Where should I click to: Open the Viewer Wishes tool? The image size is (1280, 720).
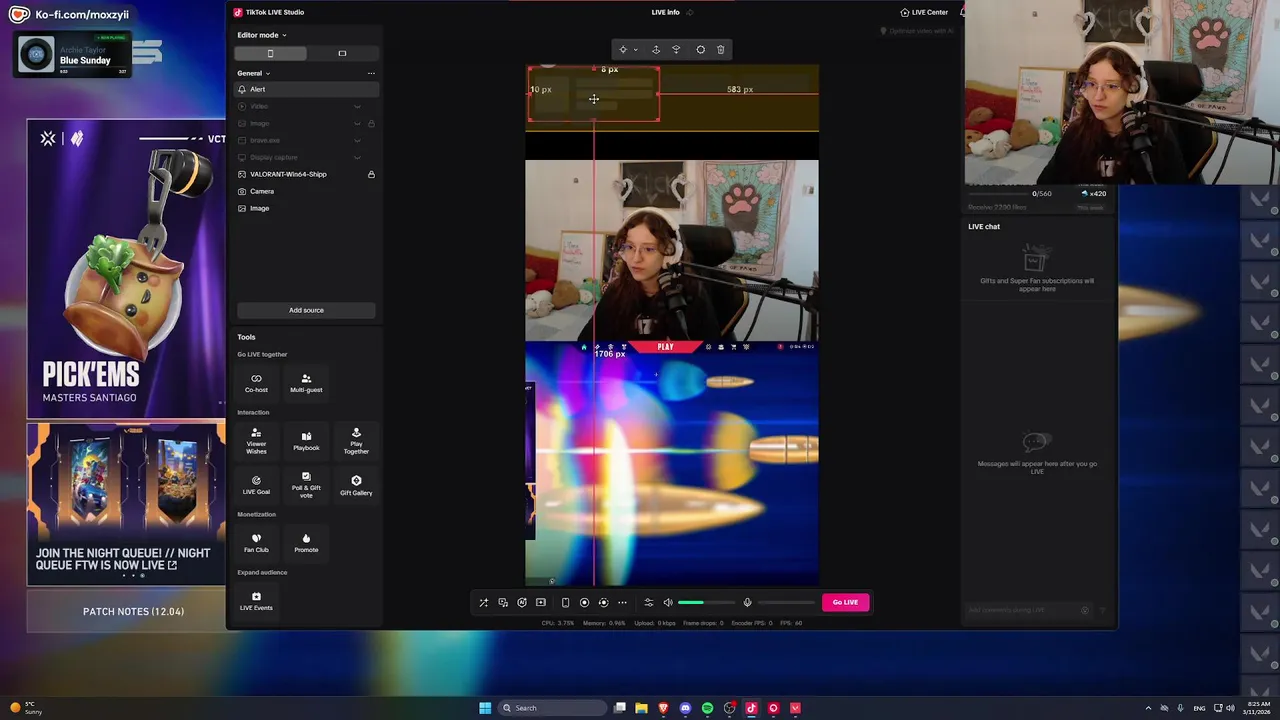click(x=256, y=441)
